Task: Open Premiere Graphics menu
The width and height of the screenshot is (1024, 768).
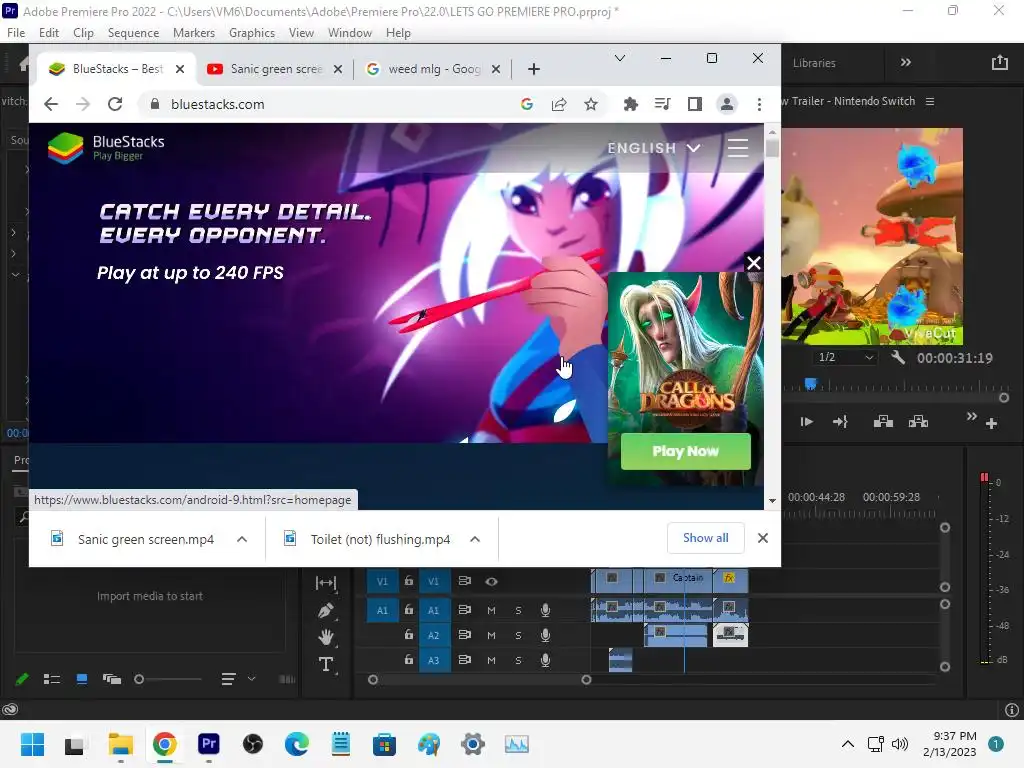Action: (x=251, y=33)
